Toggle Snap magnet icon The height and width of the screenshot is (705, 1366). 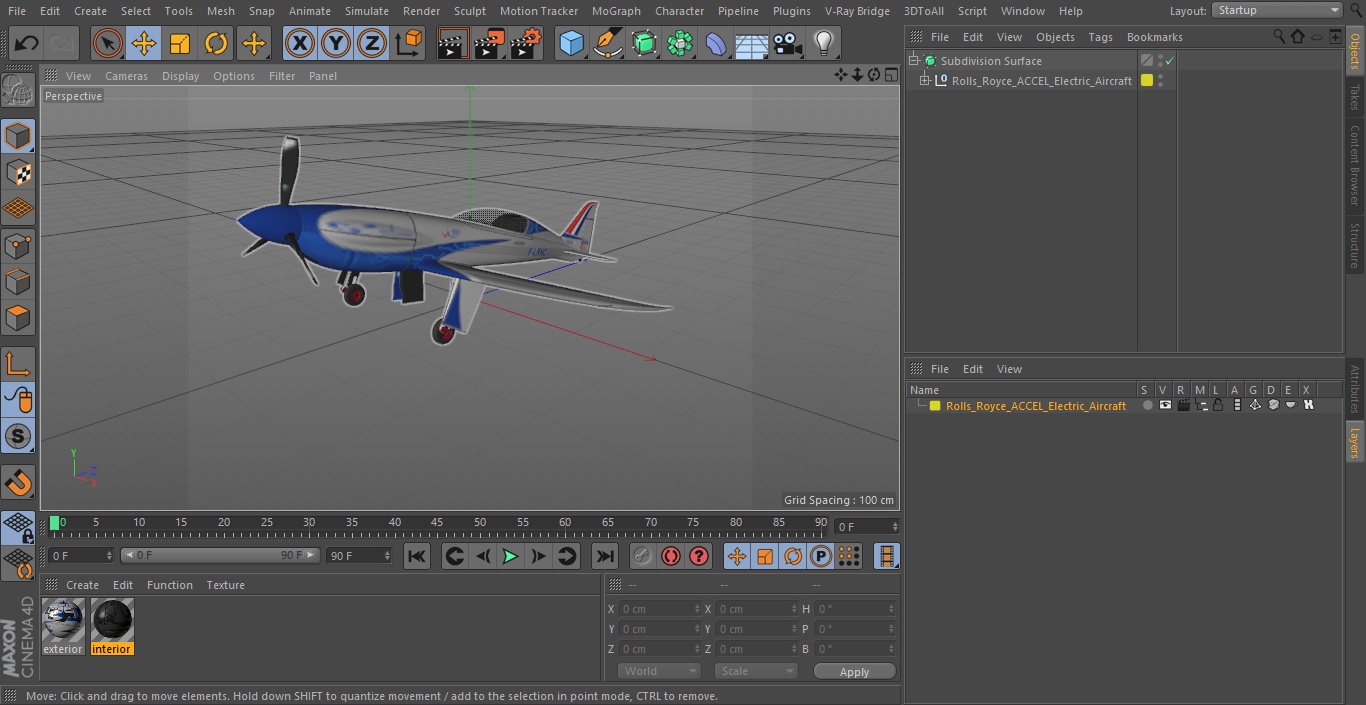click(18, 482)
